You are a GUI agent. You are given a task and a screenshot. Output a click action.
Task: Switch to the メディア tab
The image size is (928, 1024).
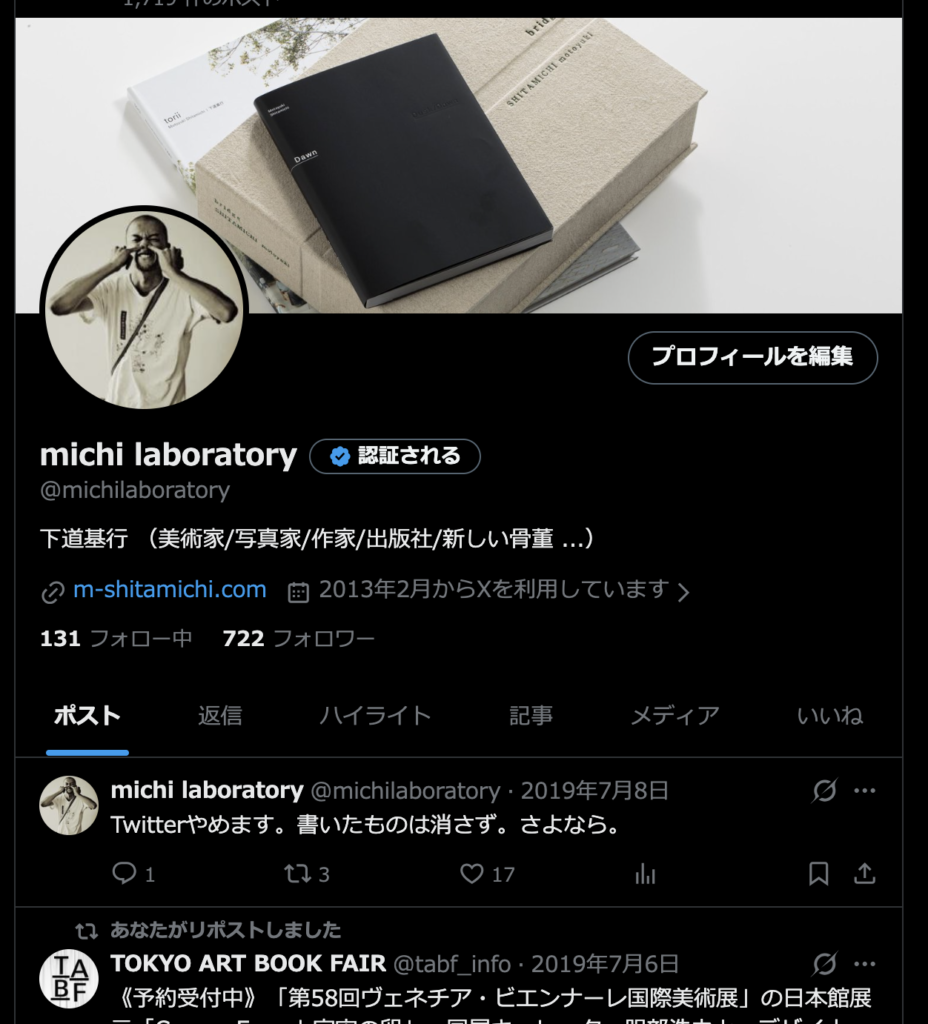675,716
